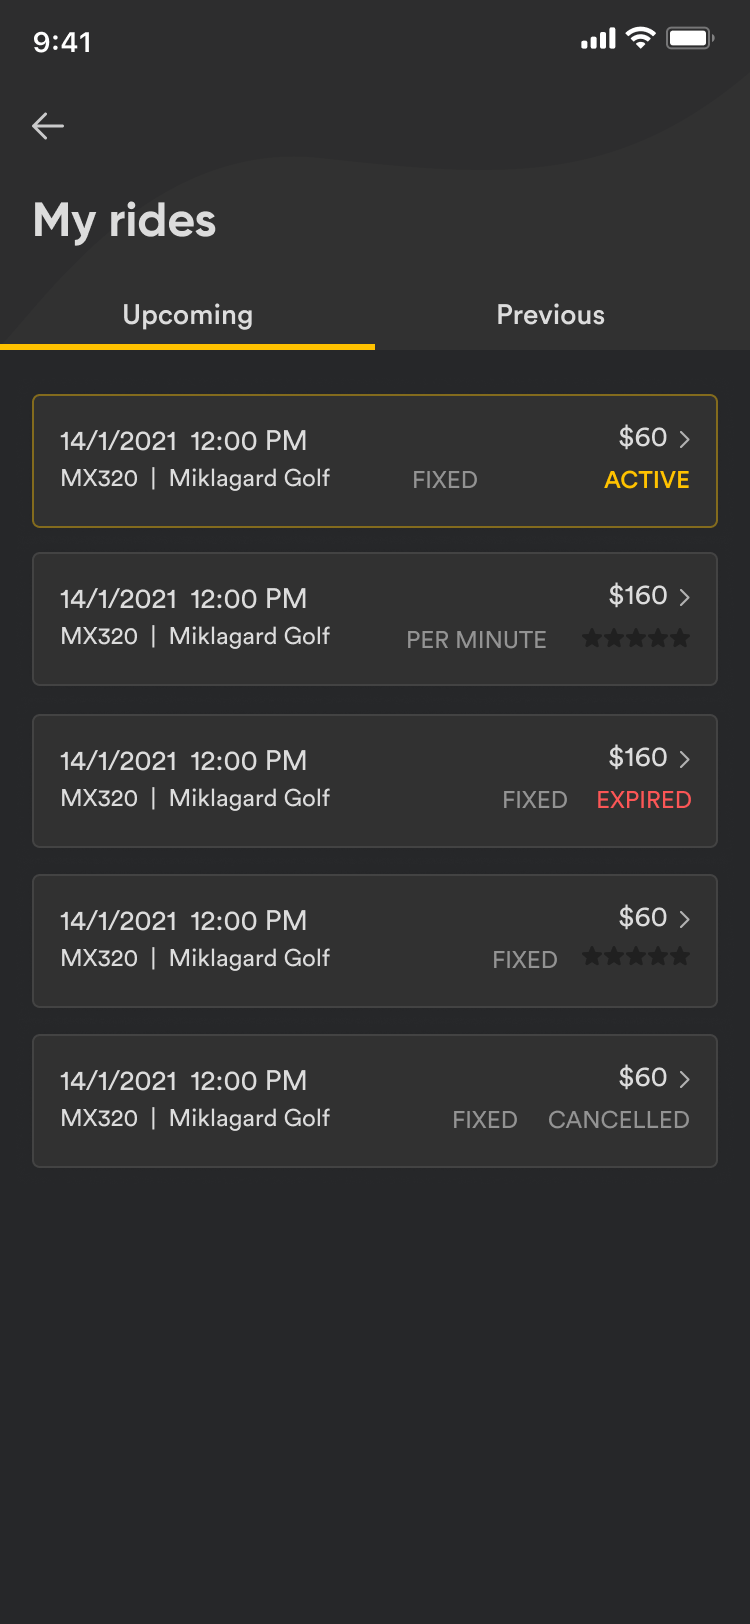Tap the battery status icon
The width and height of the screenshot is (750, 1624).
[x=690, y=39]
